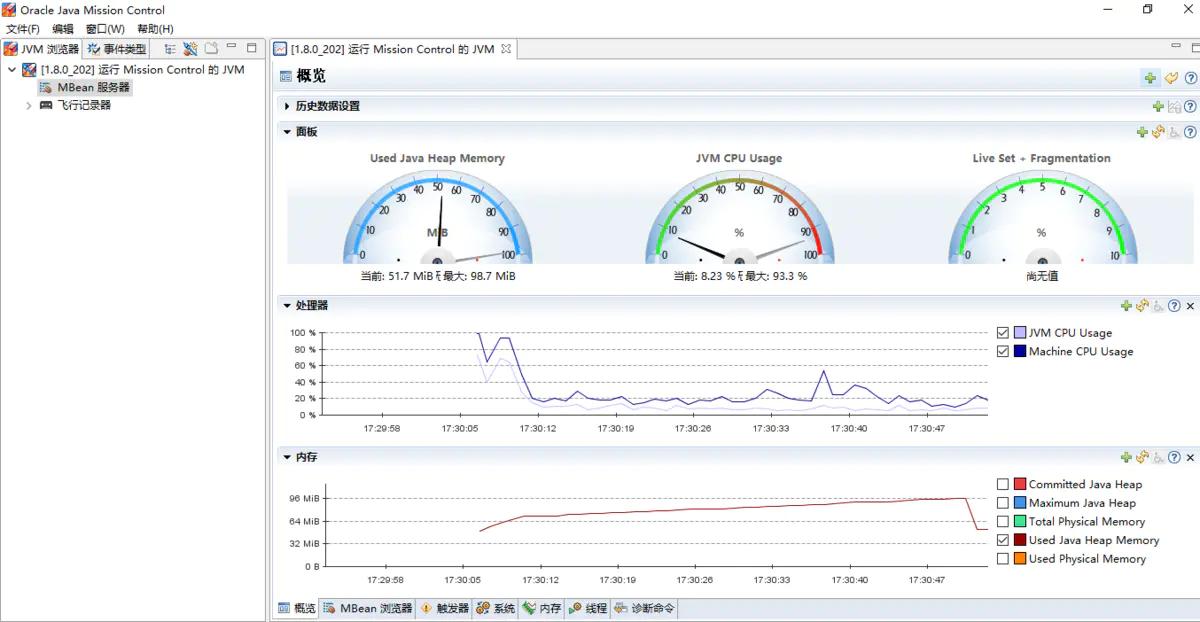Select MBean 服务器 in the JVM tree
Viewport: 1200px width, 622px height.
93,87
